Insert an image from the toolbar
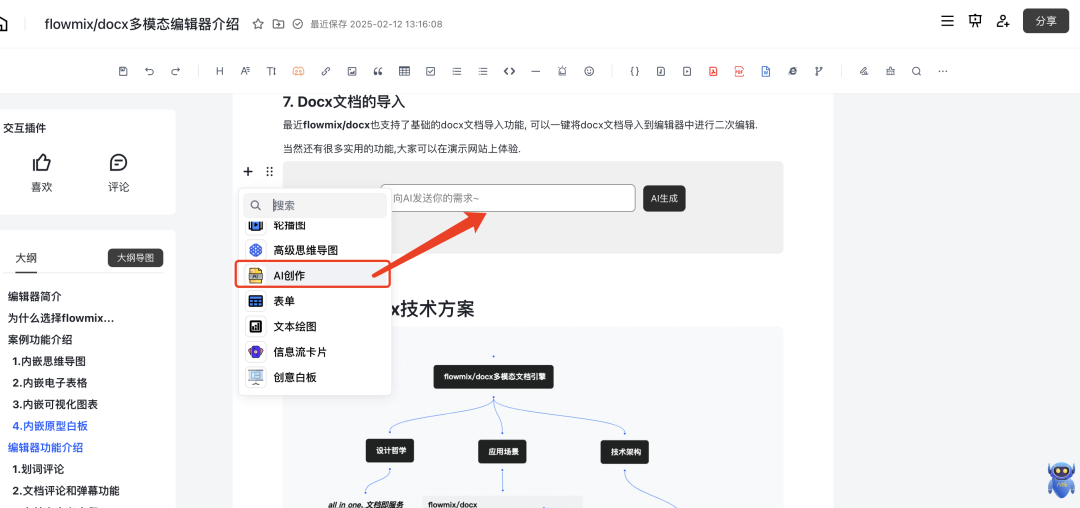The height and width of the screenshot is (508, 1080). (x=352, y=71)
